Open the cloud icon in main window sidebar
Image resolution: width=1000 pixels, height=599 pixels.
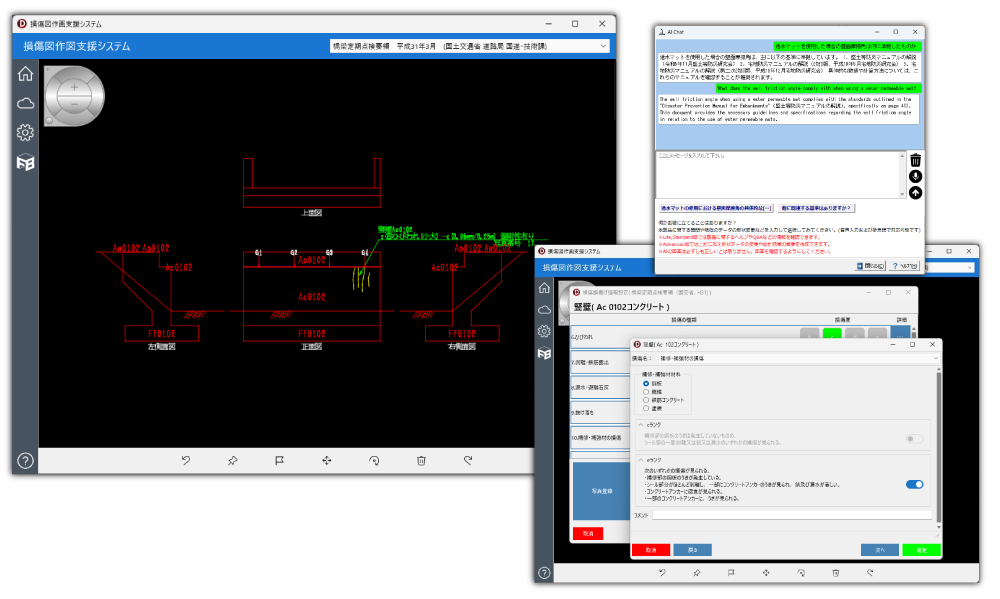click(x=26, y=103)
